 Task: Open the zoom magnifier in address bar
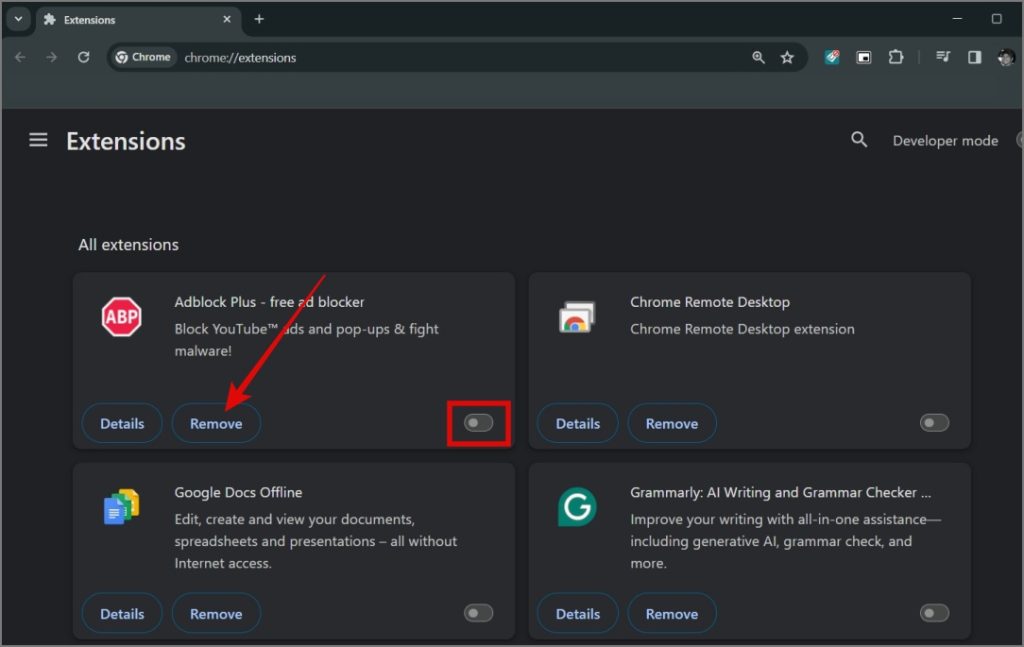[x=758, y=57]
